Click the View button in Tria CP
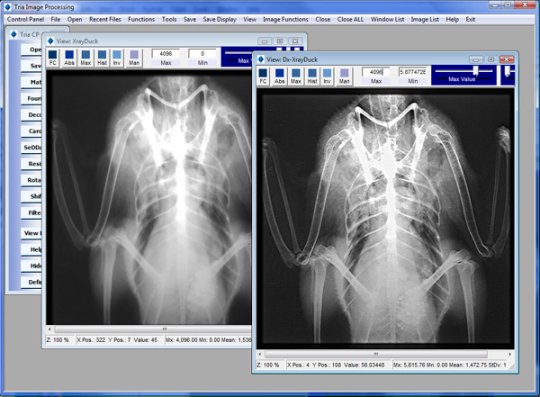 tap(31, 233)
